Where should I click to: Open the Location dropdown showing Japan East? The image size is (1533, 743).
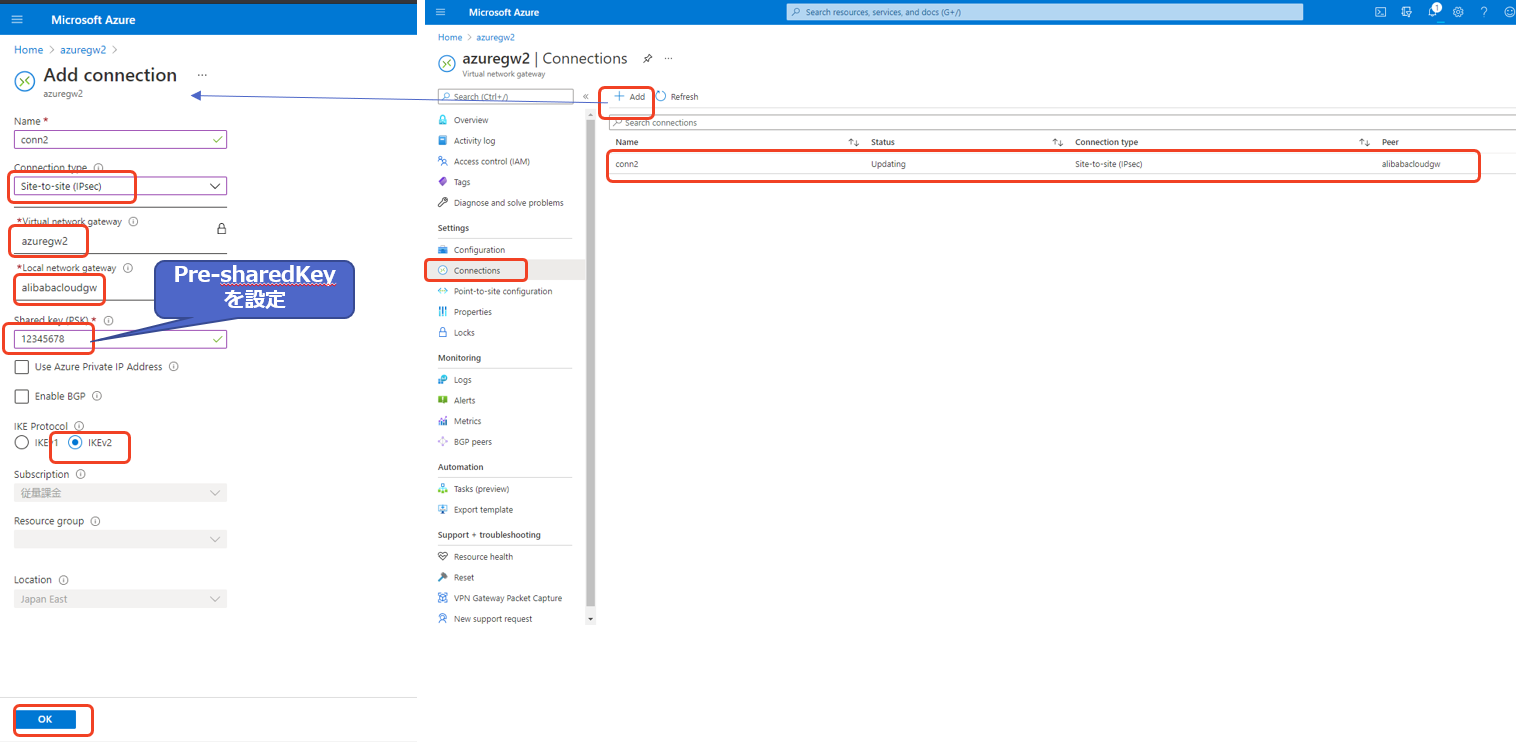[x=120, y=599]
